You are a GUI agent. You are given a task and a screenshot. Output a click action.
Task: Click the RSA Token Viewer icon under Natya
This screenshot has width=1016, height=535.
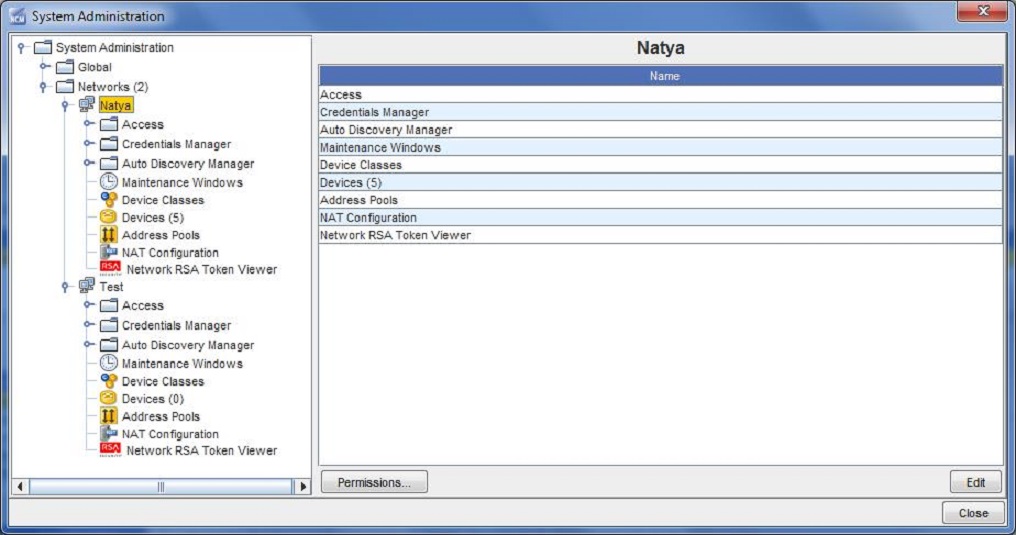[x=110, y=269]
